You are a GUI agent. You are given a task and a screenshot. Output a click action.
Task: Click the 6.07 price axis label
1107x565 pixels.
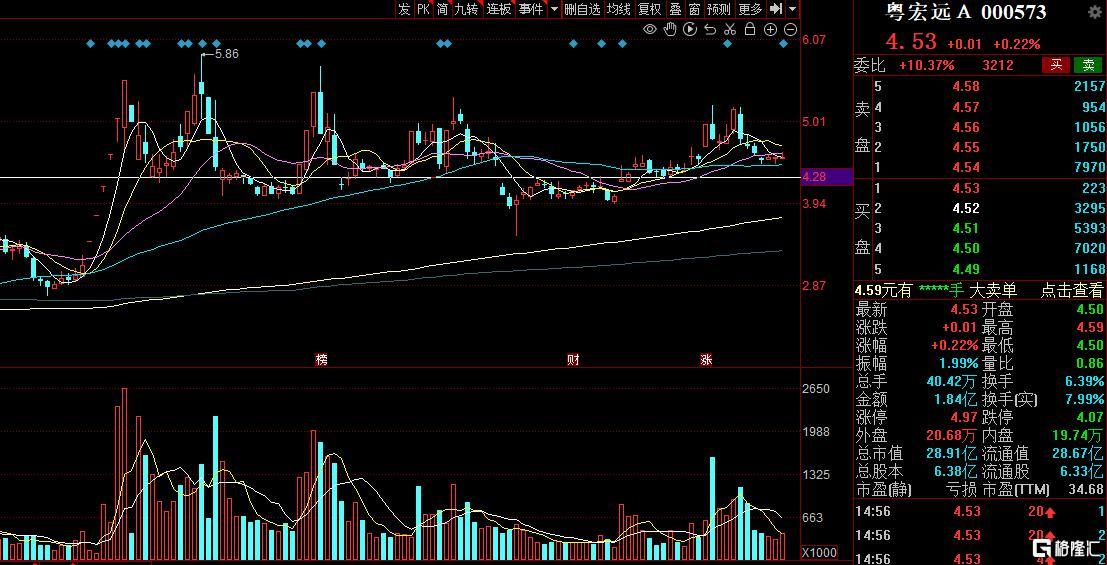click(814, 40)
